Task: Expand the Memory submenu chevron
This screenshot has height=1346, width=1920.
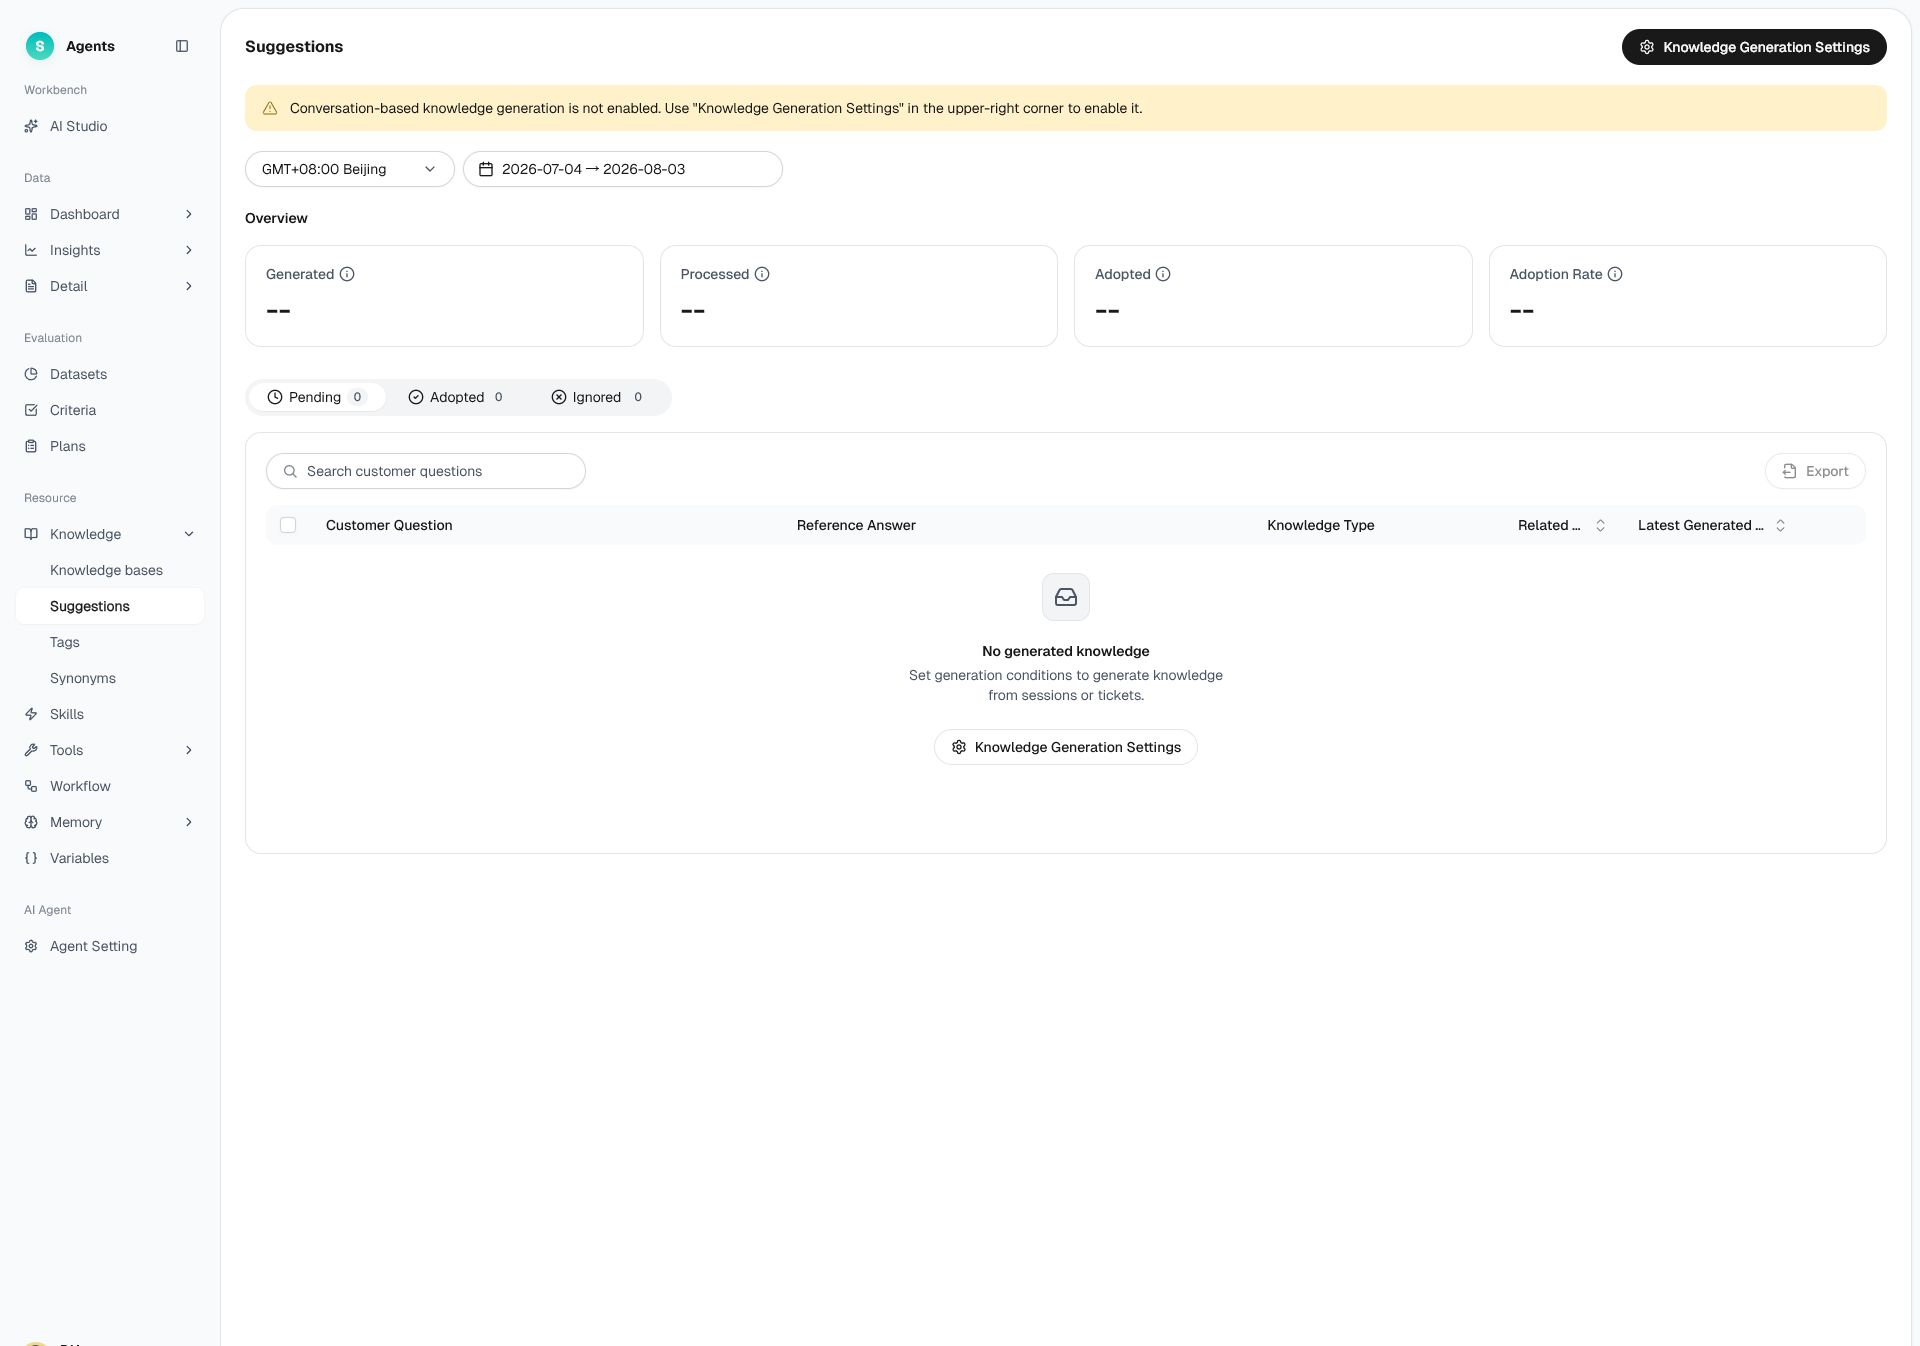Action: 189,822
